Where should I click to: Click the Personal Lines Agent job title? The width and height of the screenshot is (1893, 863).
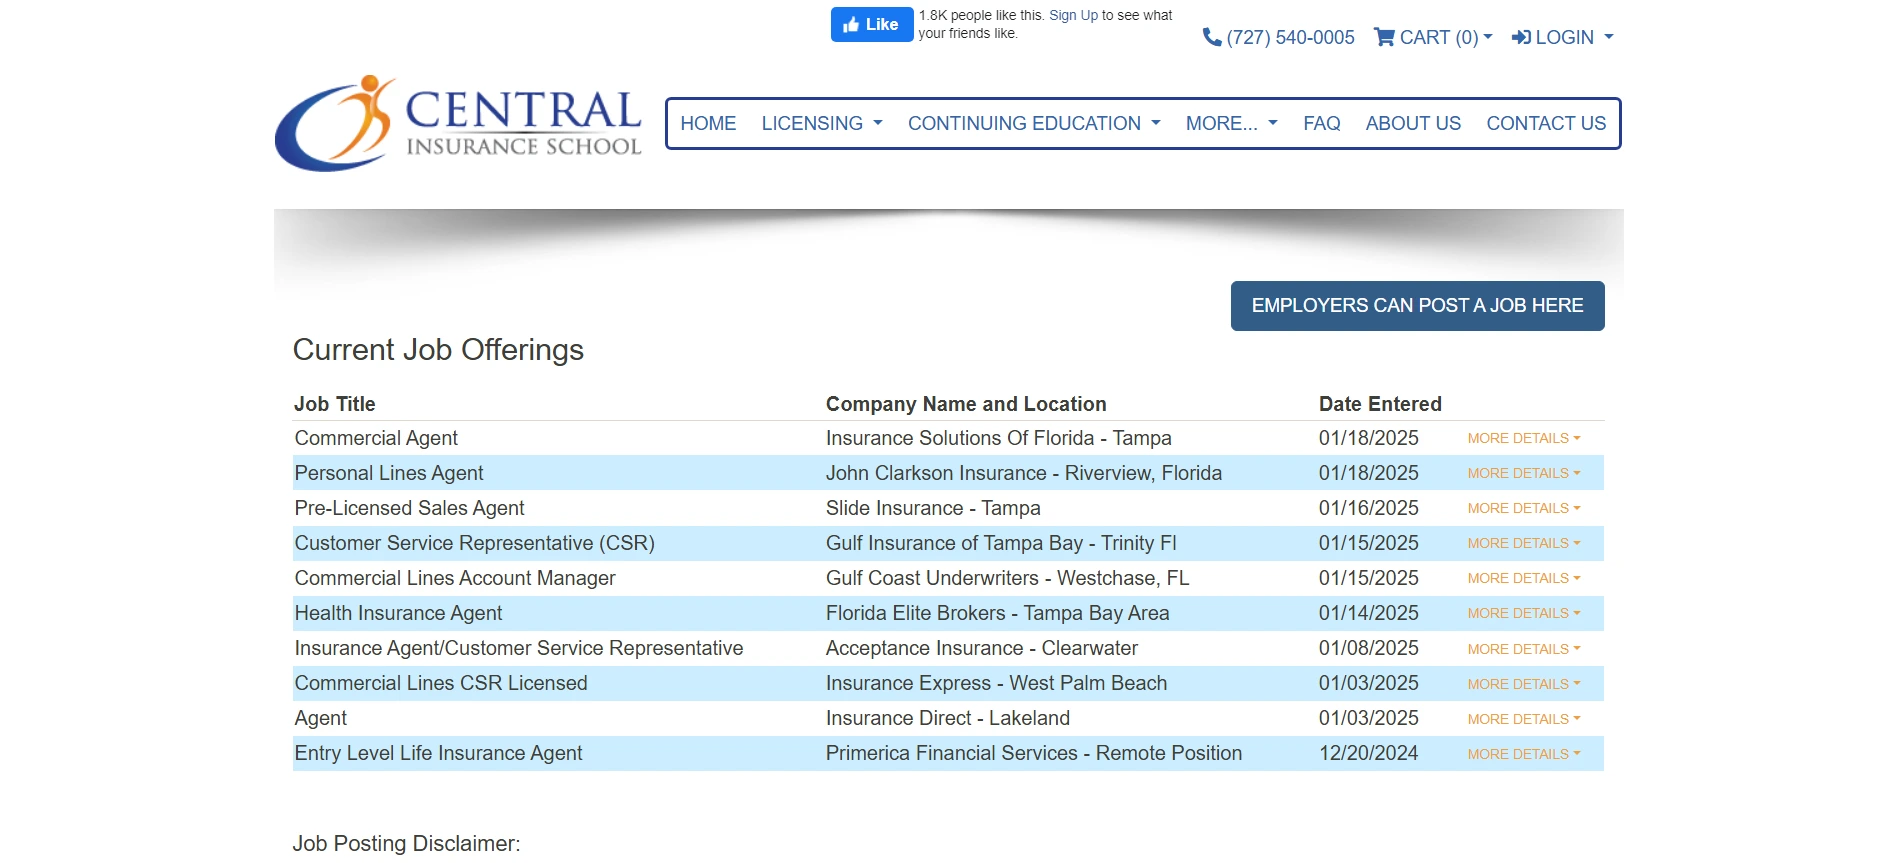tap(389, 473)
